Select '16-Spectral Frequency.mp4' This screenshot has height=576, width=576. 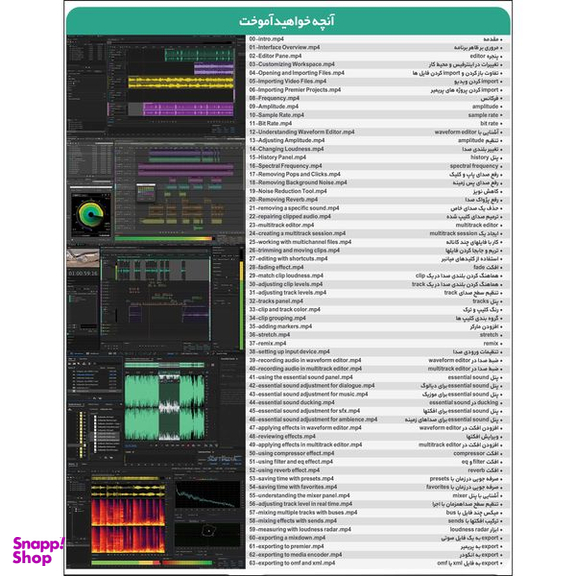tap(285, 166)
